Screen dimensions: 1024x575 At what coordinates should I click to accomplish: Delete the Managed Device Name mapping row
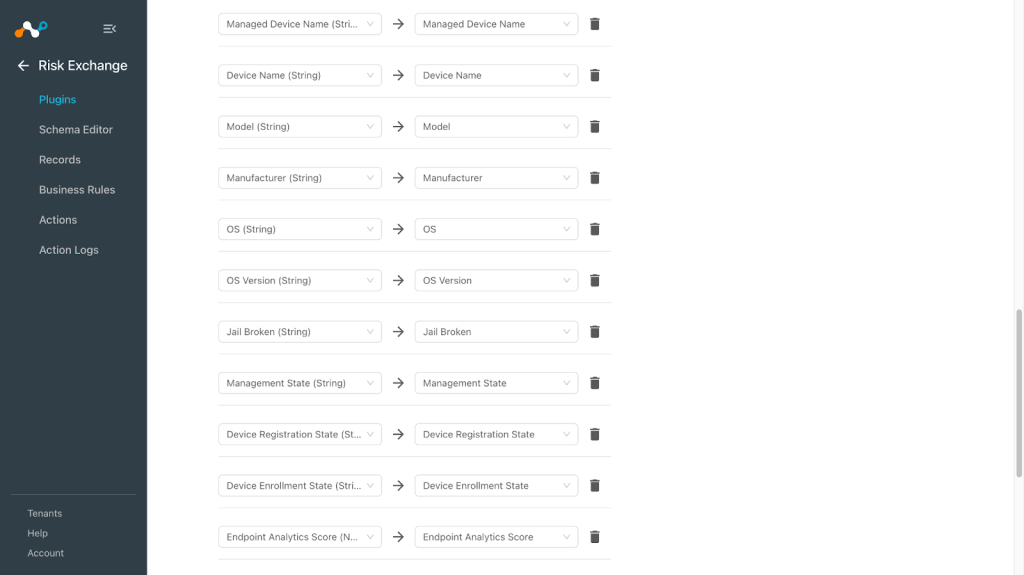pyautogui.click(x=594, y=24)
